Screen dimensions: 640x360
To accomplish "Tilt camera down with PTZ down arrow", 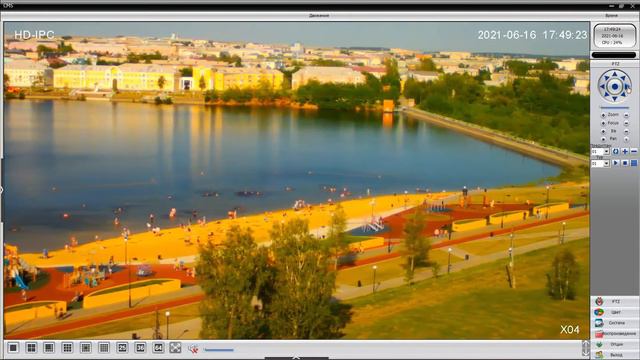I will click(615, 99).
